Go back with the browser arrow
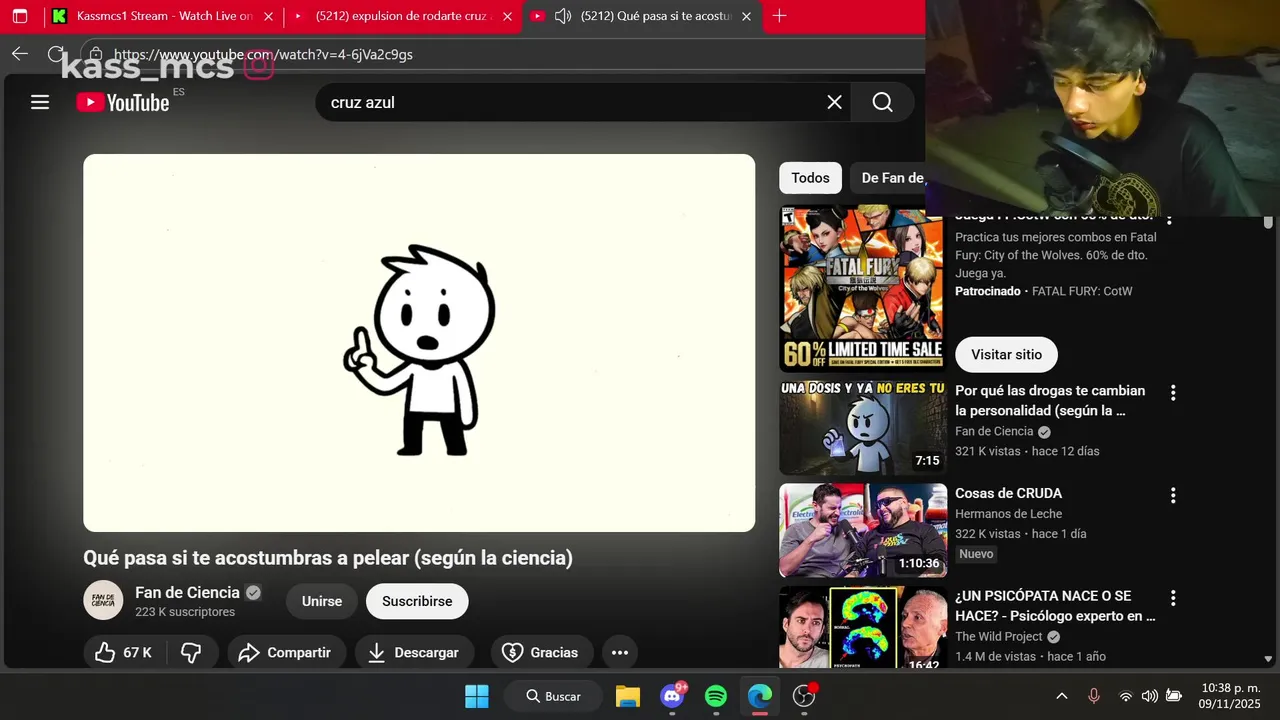 (19, 54)
